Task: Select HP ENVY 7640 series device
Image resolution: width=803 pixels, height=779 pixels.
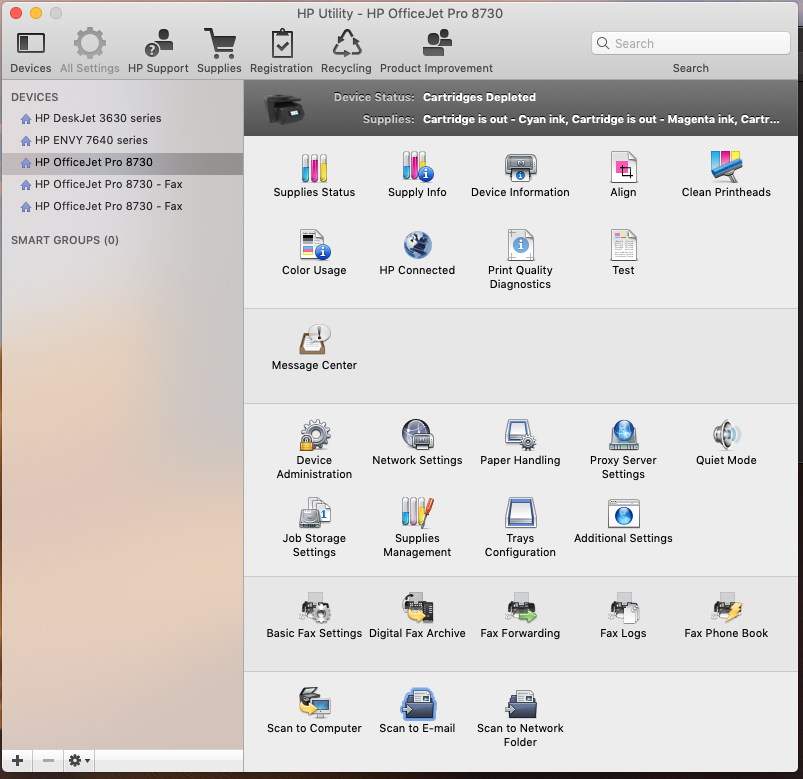Action: click(91, 140)
